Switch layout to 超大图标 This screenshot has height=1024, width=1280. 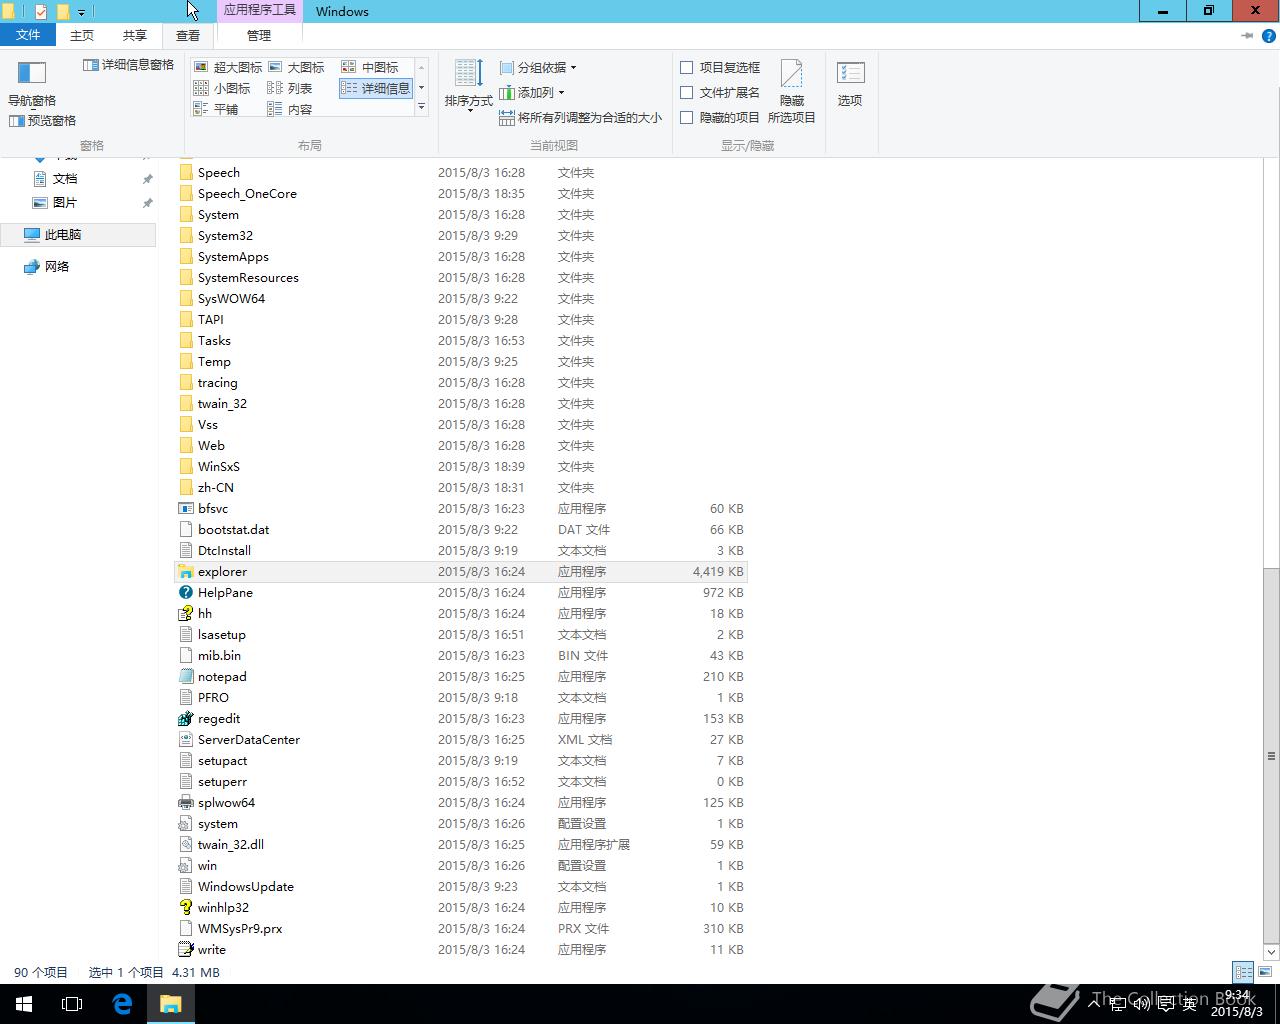(x=228, y=67)
